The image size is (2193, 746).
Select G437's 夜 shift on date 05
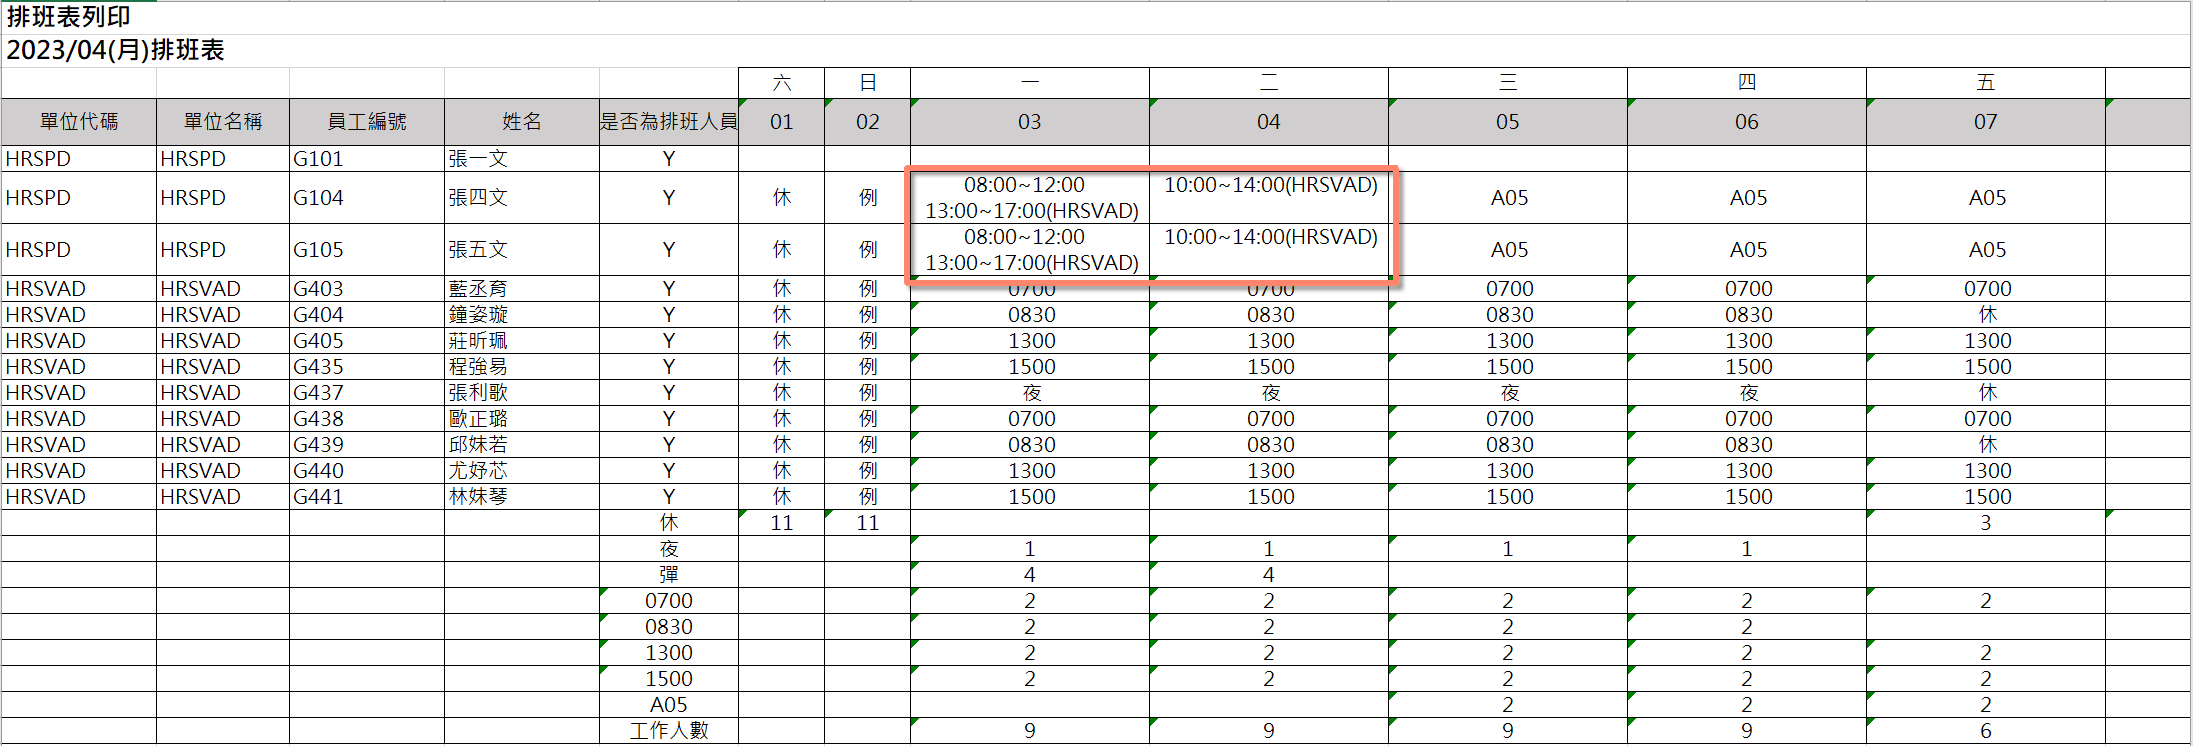coord(1508,393)
